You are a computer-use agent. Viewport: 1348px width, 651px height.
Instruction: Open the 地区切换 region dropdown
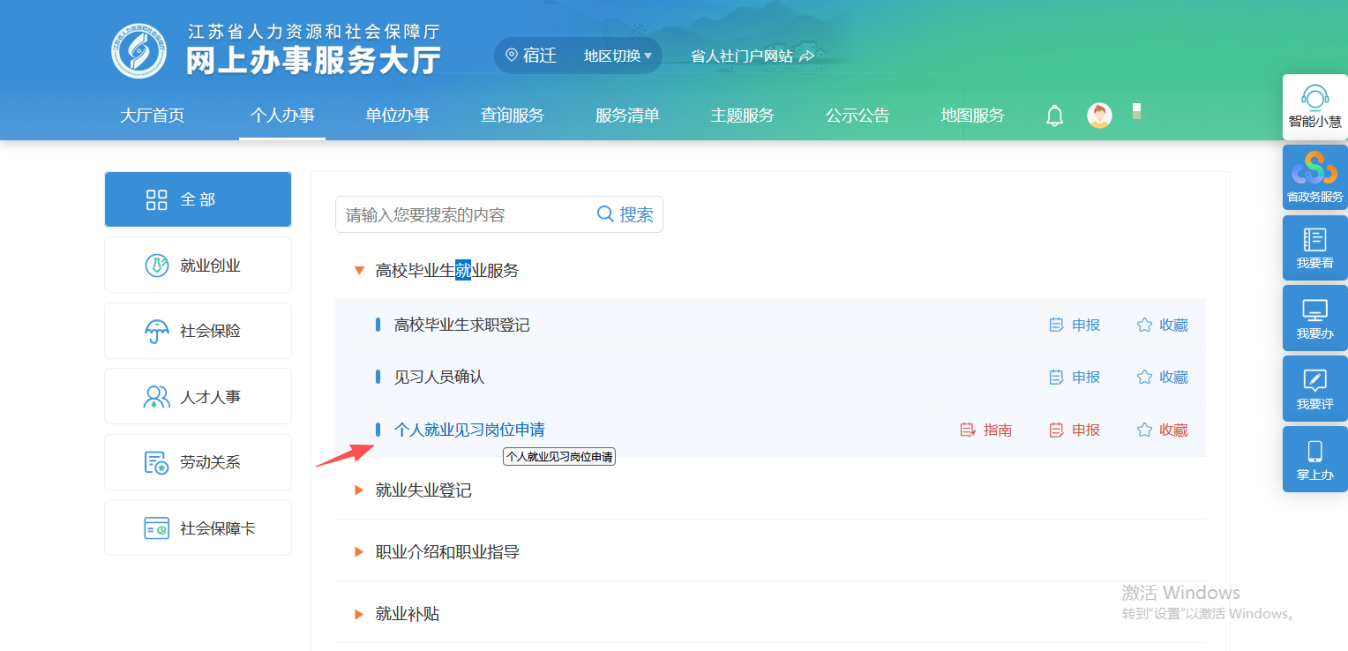[617, 56]
